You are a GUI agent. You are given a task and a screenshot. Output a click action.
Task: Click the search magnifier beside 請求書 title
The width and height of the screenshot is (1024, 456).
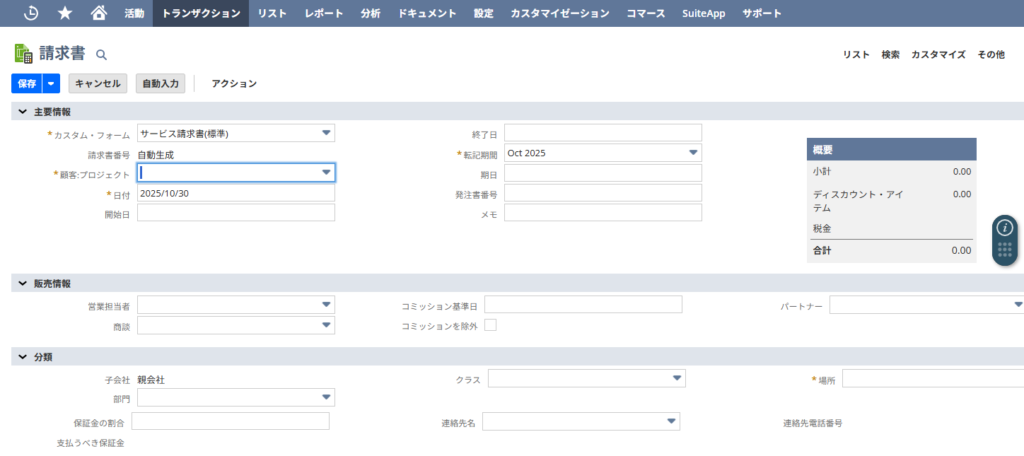coord(101,55)
